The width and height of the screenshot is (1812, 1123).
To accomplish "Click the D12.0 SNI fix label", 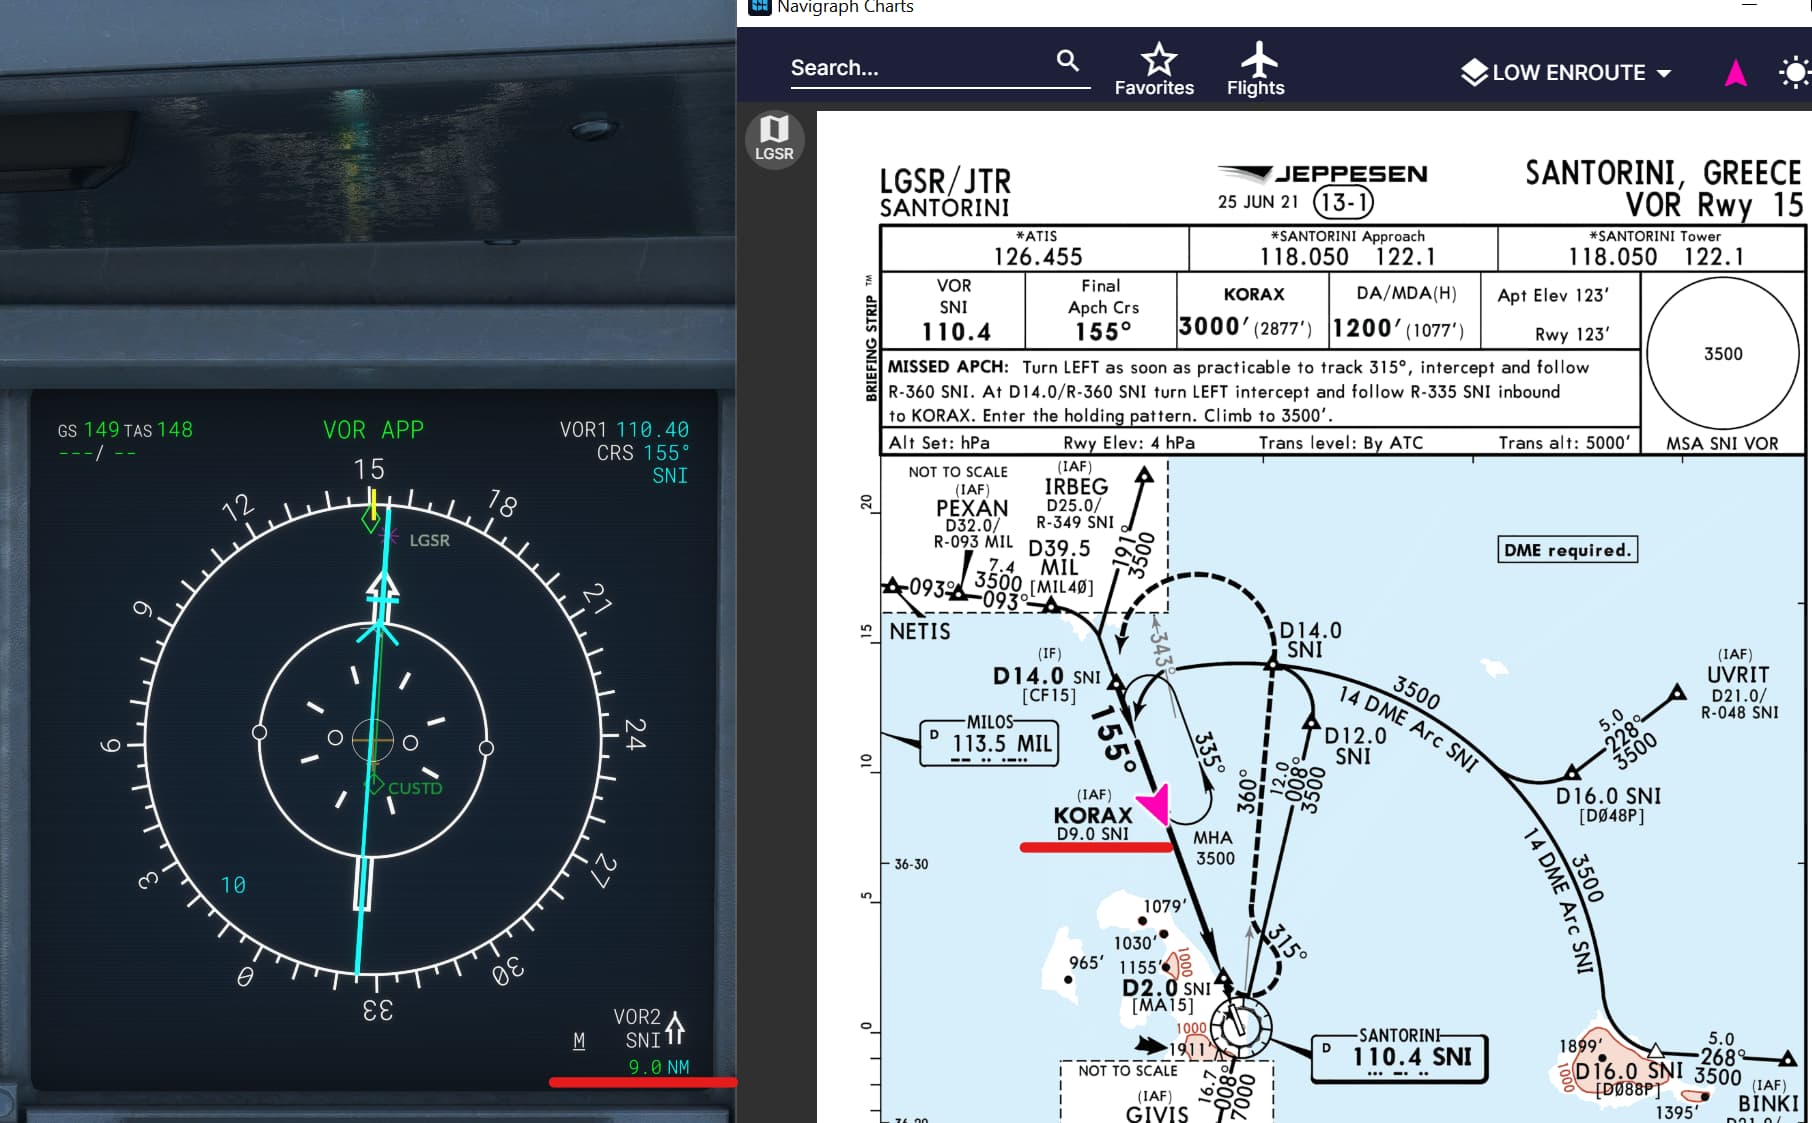I will click(1355, 746).
